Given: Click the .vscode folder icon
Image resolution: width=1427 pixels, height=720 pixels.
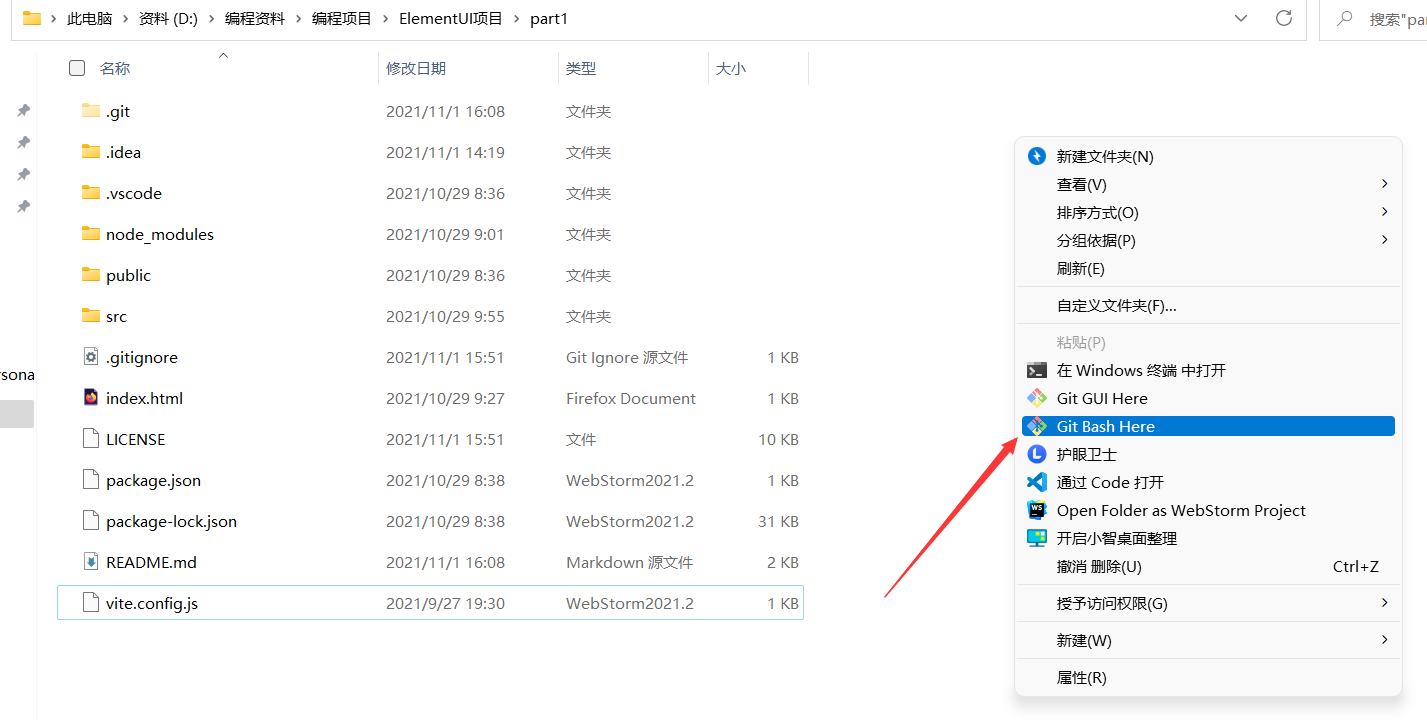Looking at the screenshot, I should click(x=91, y=193).
